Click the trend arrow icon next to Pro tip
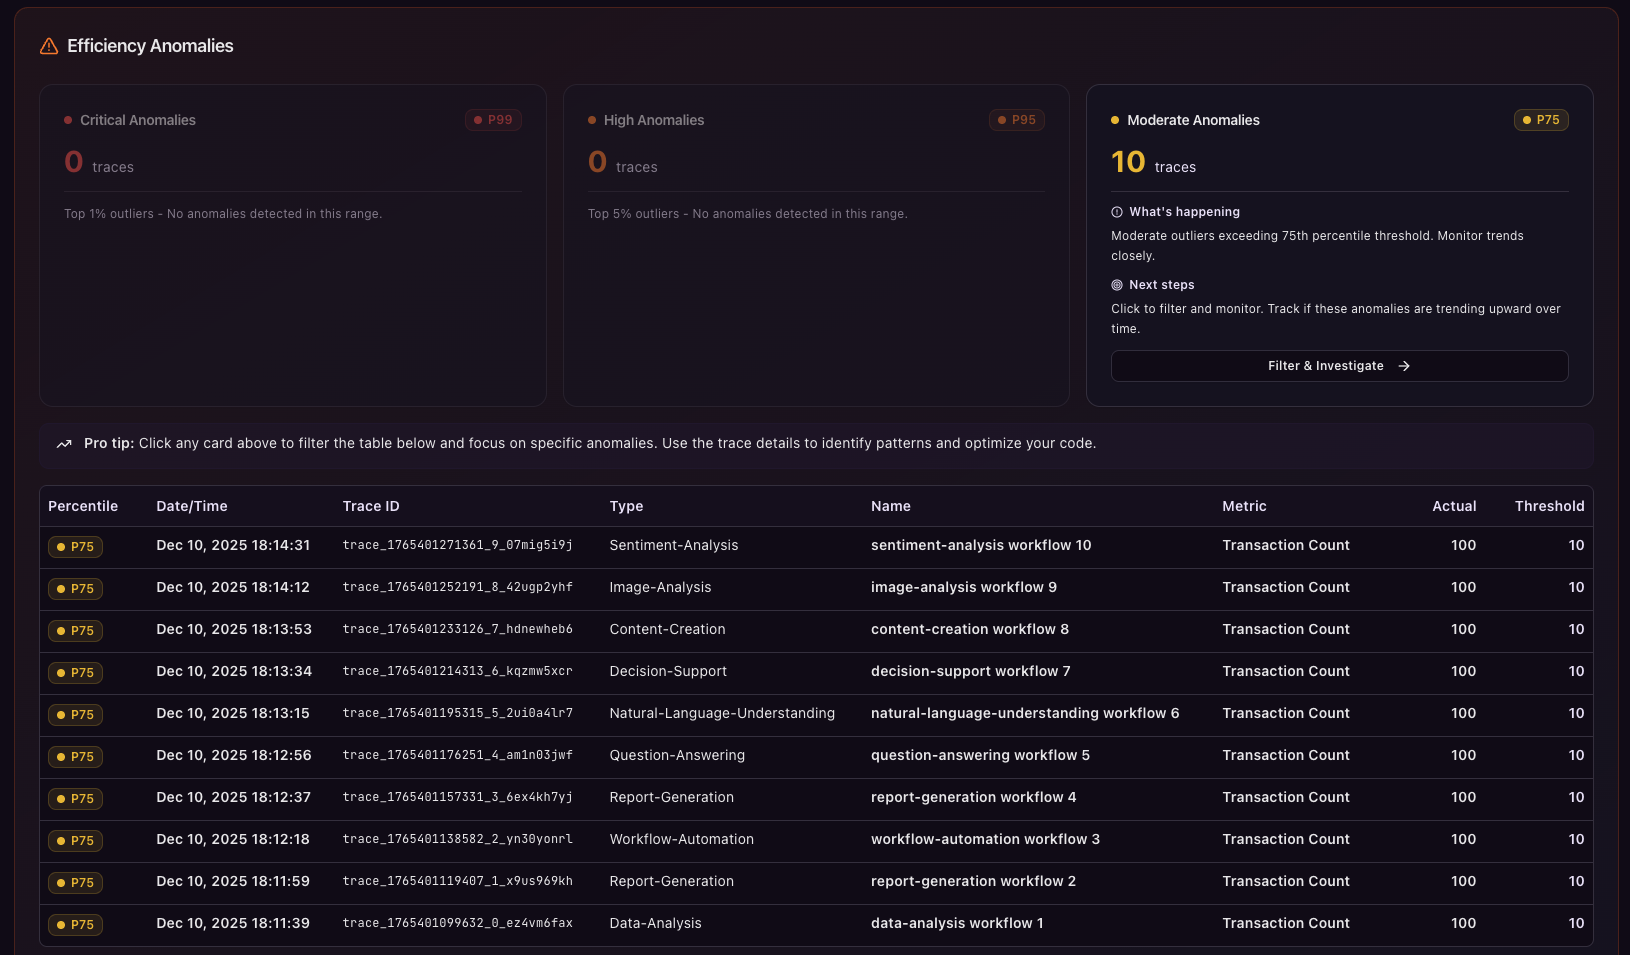Screen dimensions: 1630x955 pos(64,444)
